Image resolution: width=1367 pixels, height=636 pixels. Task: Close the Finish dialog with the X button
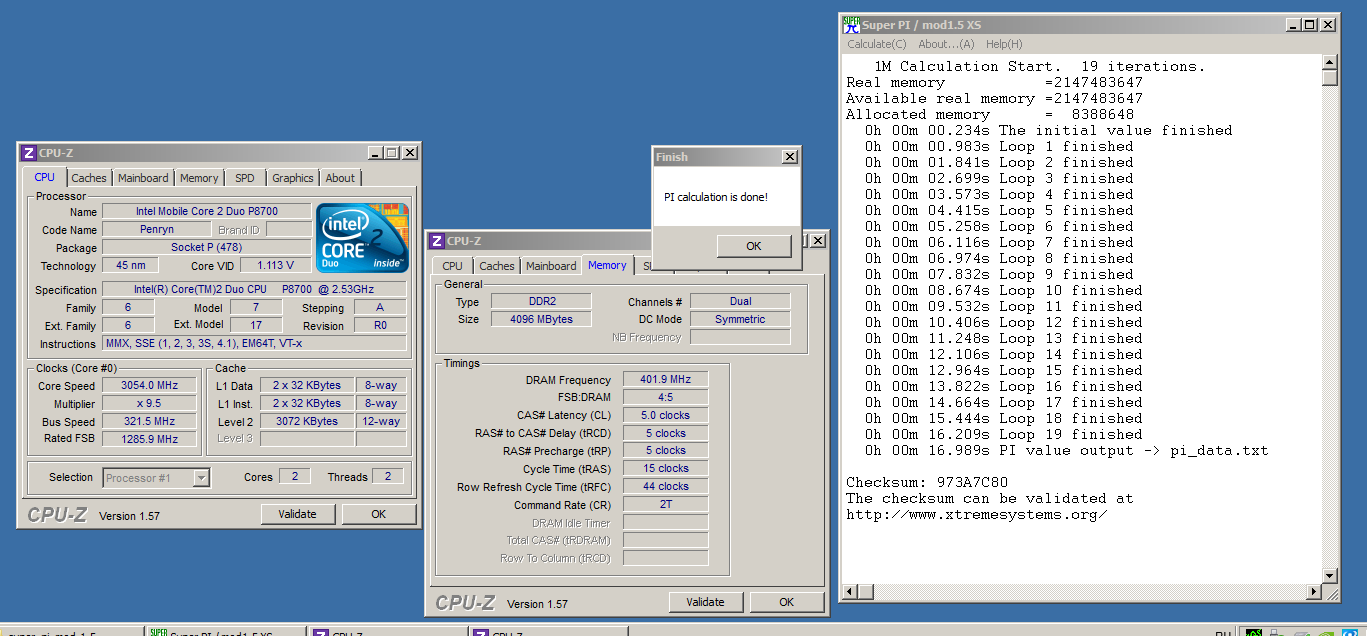[x=789, y=157]
